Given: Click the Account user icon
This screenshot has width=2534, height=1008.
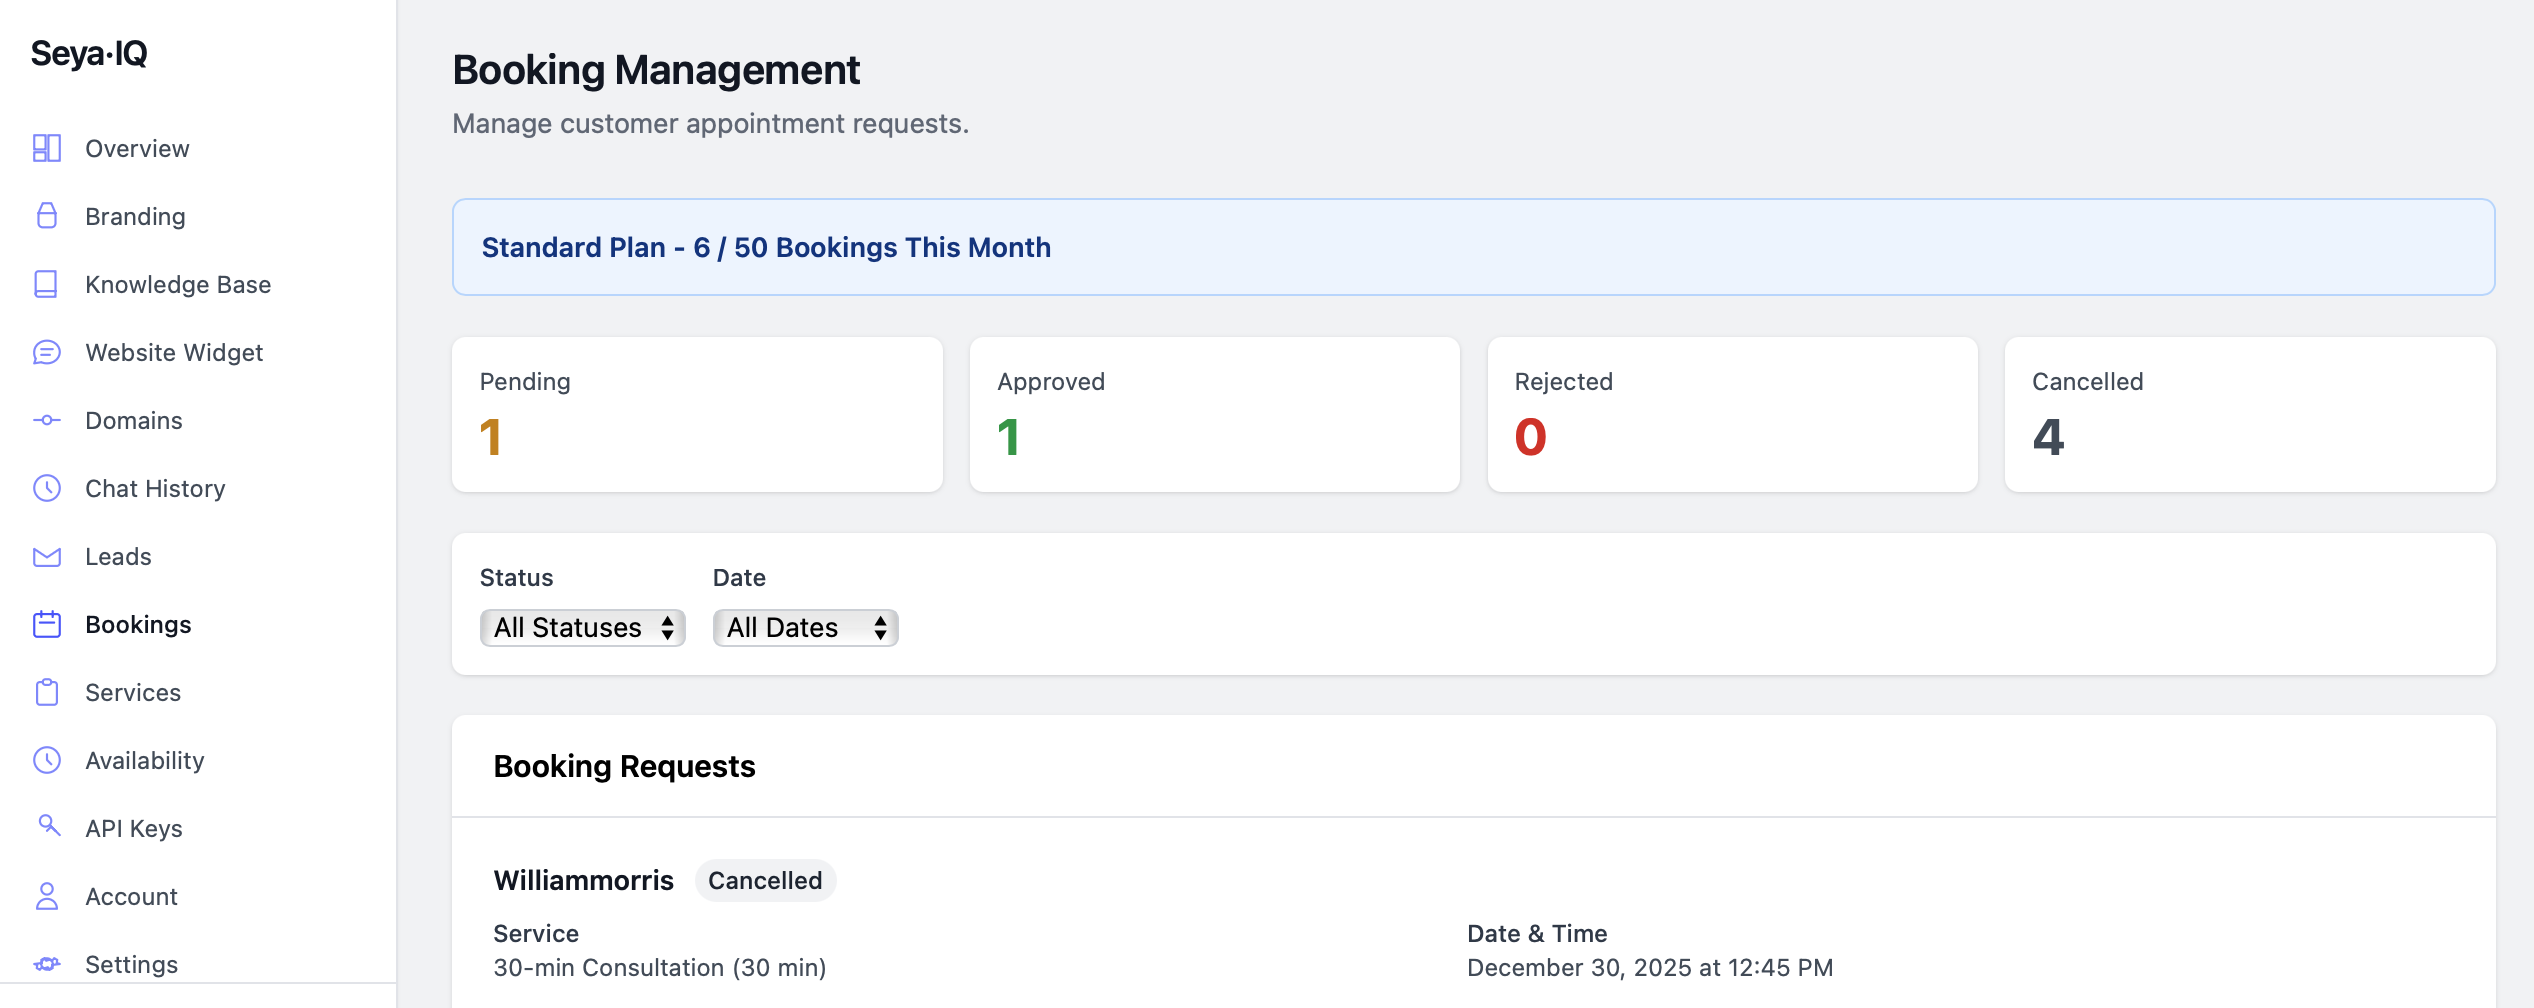Looking at the screenshot, I should tap(47, 896).
